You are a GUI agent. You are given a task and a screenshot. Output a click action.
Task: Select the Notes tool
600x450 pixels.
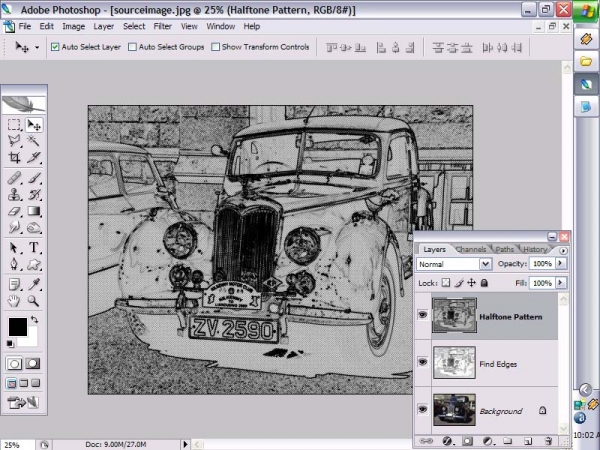[14, 284]
